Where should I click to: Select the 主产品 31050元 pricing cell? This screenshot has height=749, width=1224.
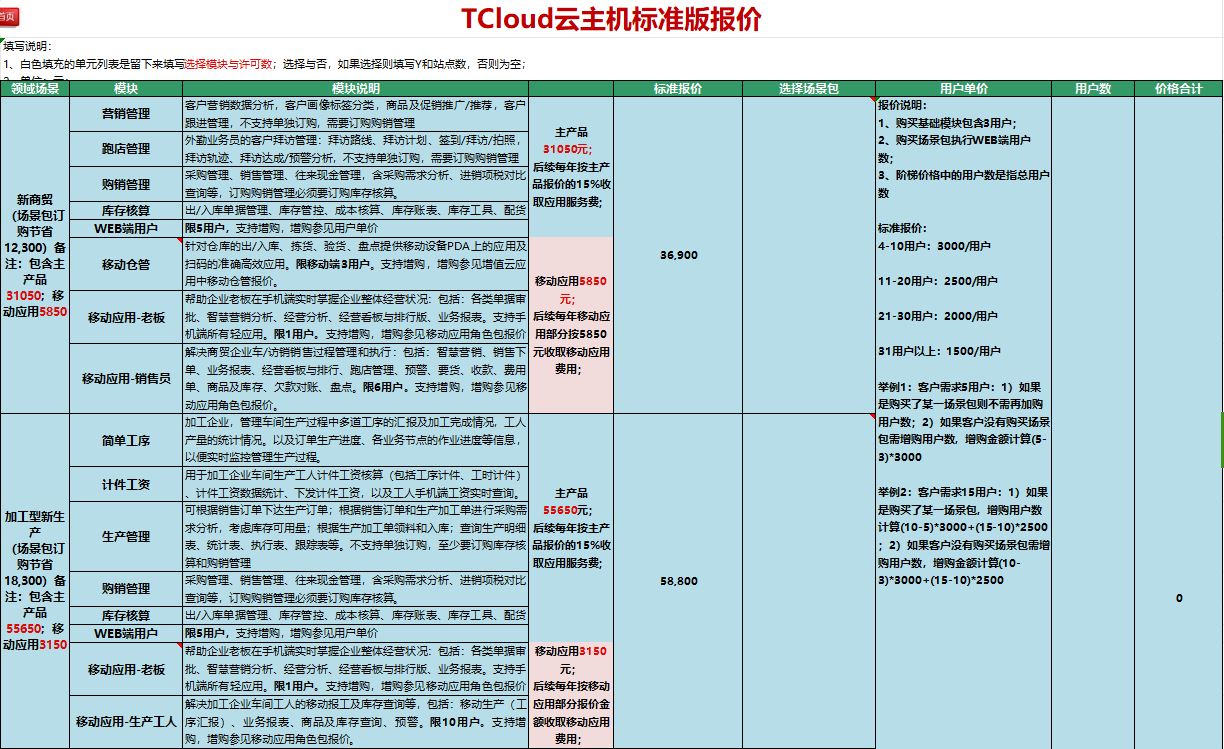571,167
